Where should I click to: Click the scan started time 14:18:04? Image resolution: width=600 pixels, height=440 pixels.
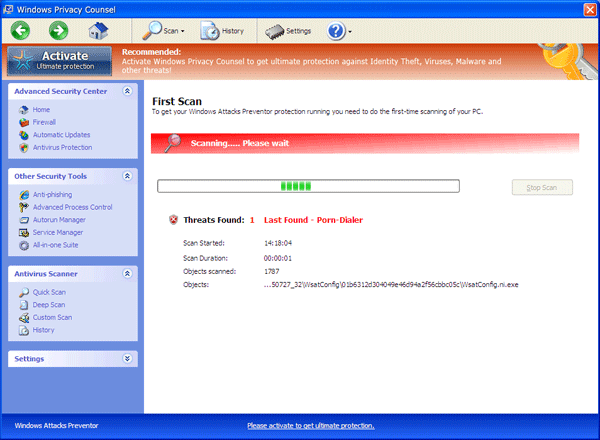[278, 243]
